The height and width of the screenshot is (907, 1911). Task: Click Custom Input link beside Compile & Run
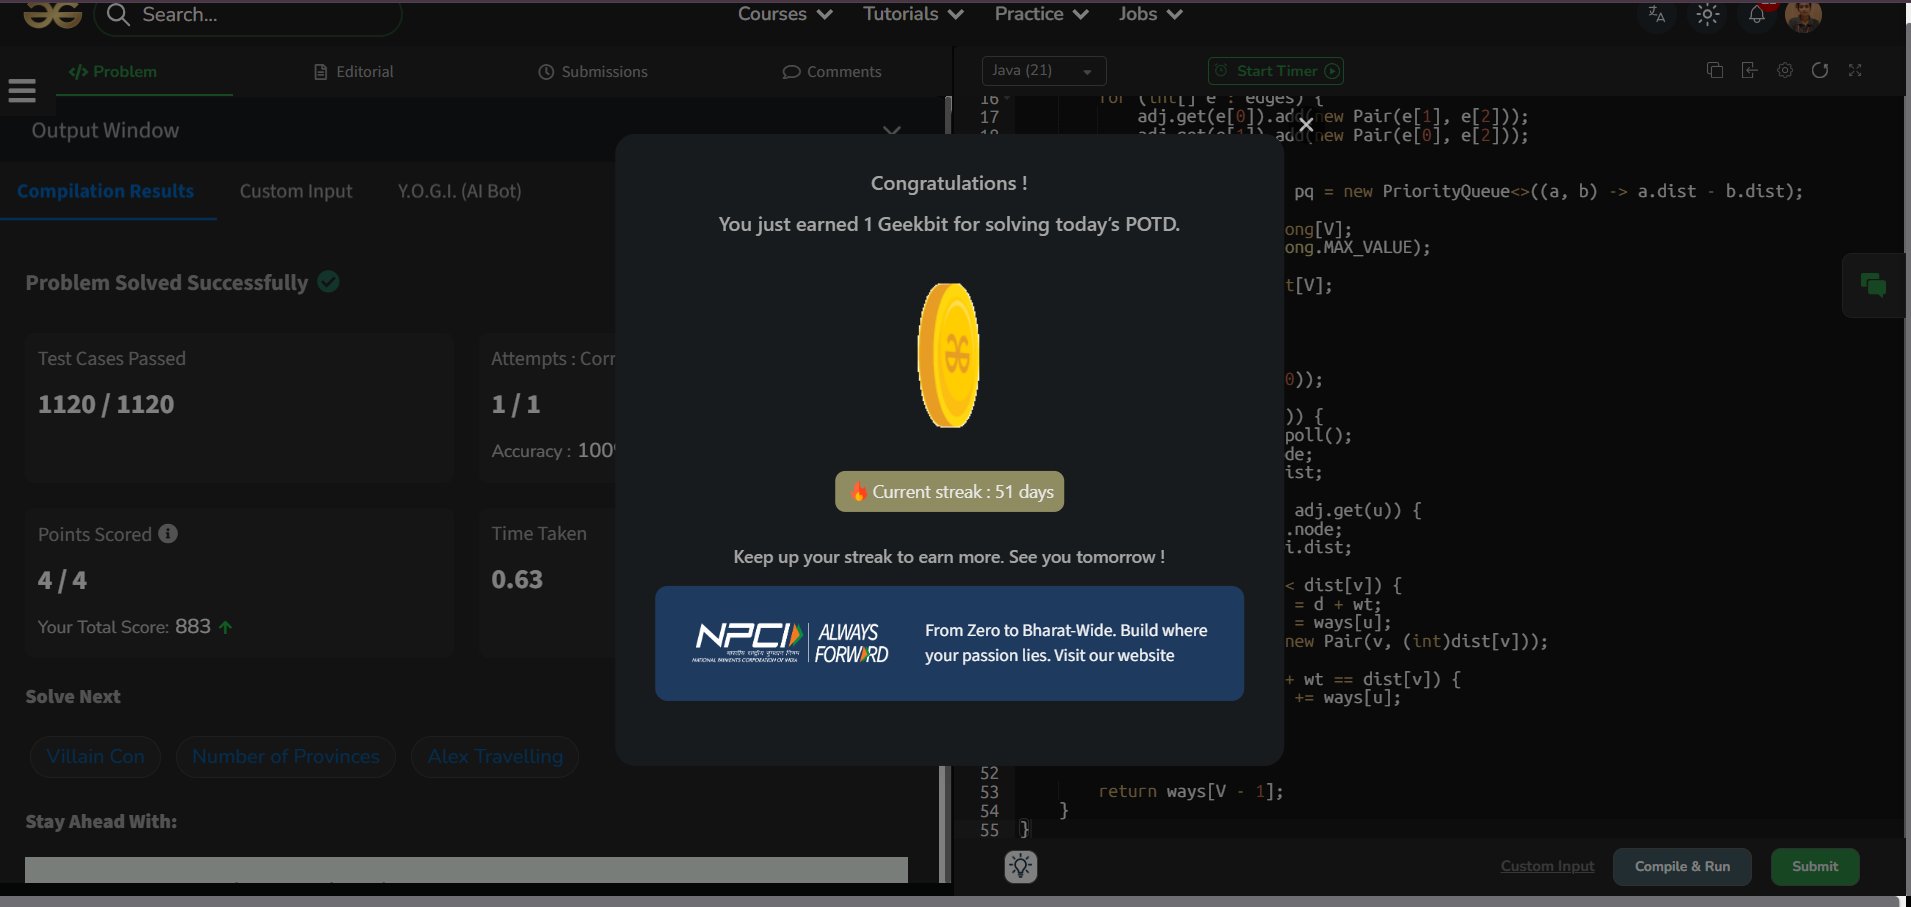pyautogui.click(x=1547, y=866)
